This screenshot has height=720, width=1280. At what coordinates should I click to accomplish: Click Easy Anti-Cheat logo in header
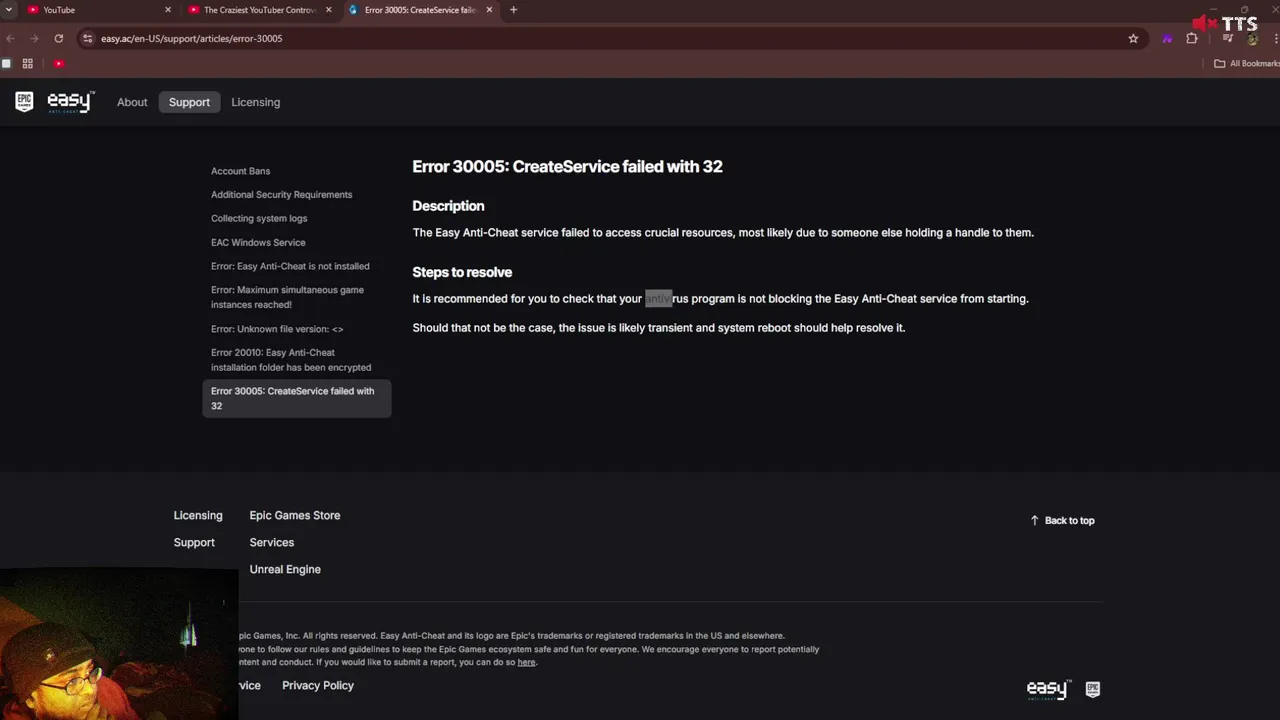70,101
